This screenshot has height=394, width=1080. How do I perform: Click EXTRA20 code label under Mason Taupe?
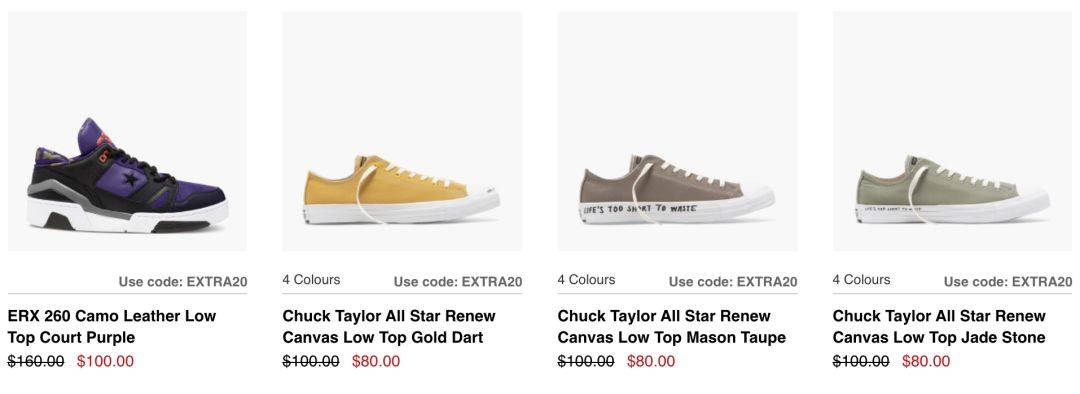coord(733,281)
